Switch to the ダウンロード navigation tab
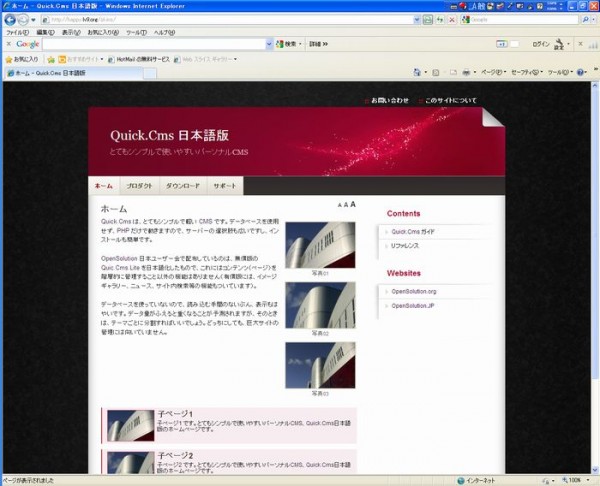Image resolution: width=600 pixels, height=486 pixels. [x=182, y=187]
